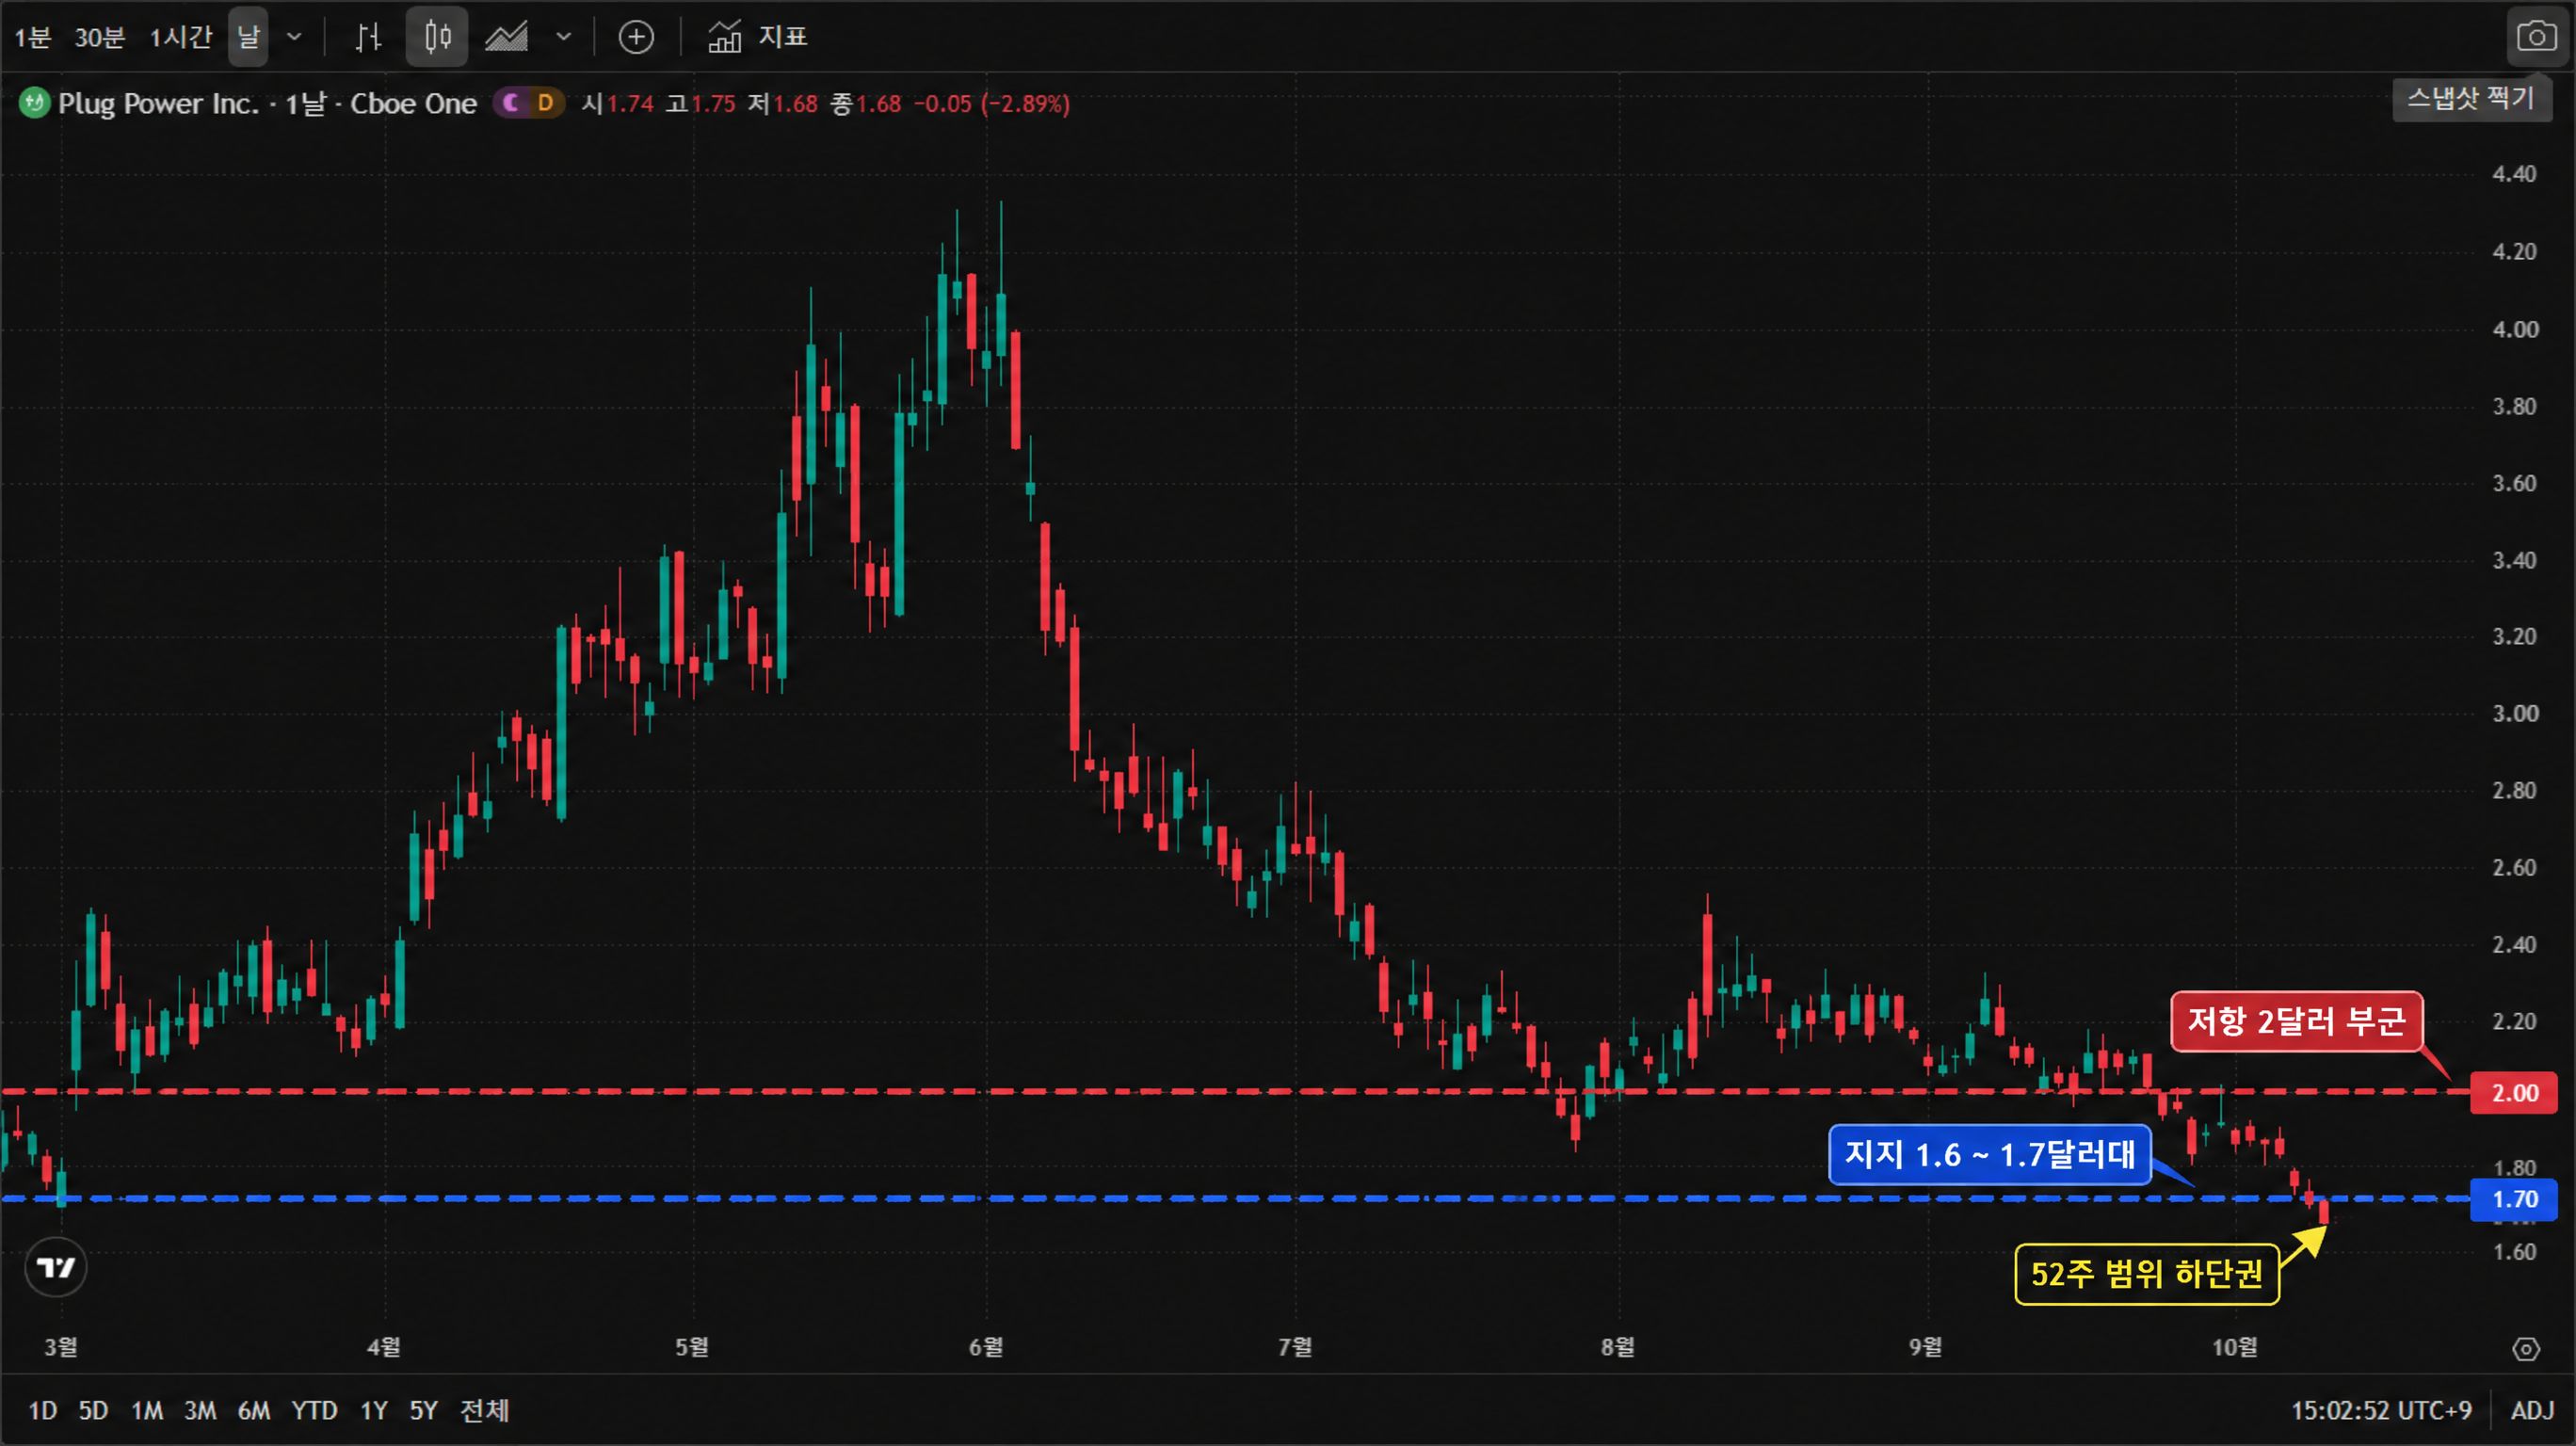This screenshot has height=1446, width=2576.
Task: Open the 지표 indicators menu
Action: [x=757, y=38]
